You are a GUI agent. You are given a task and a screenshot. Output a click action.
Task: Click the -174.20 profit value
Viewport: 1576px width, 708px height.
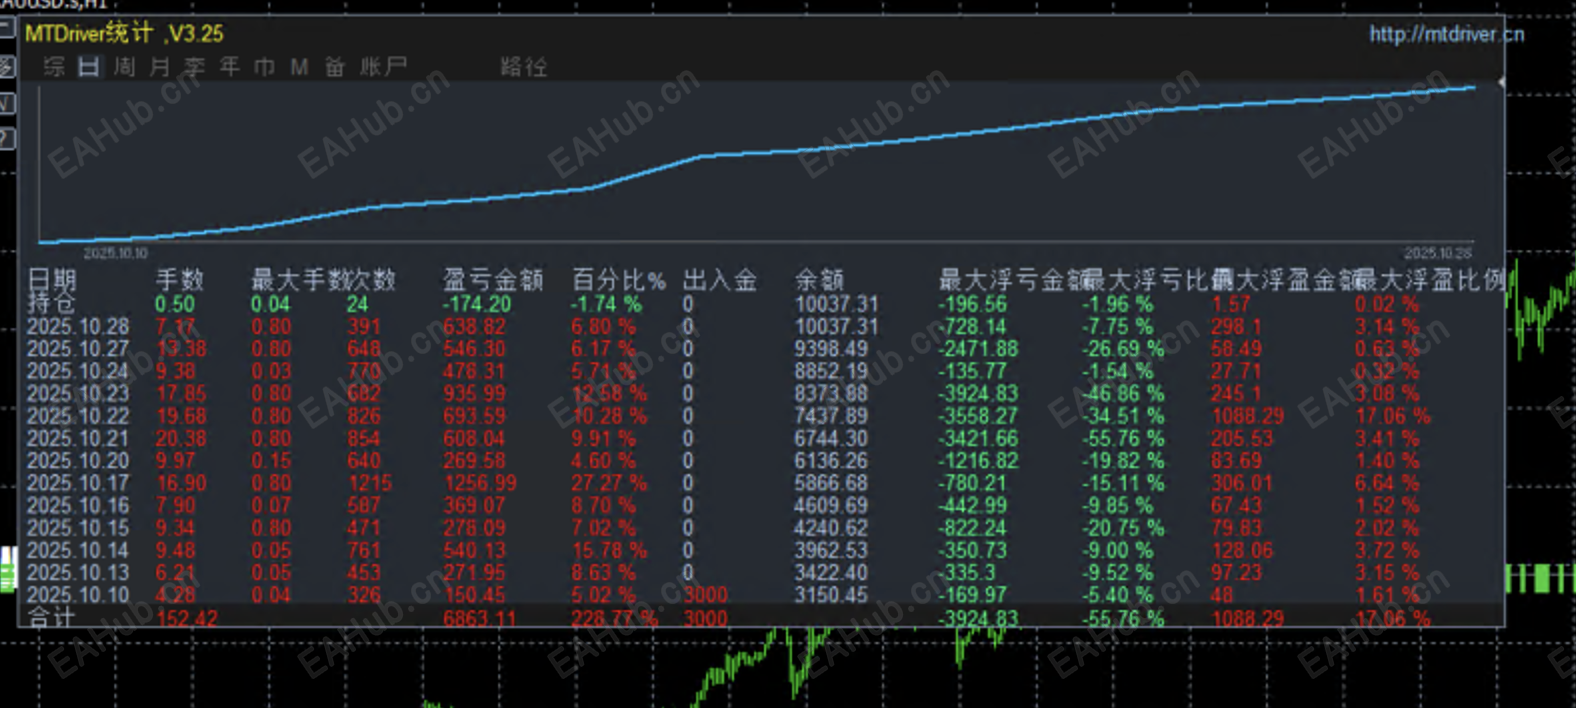[477, 304]
